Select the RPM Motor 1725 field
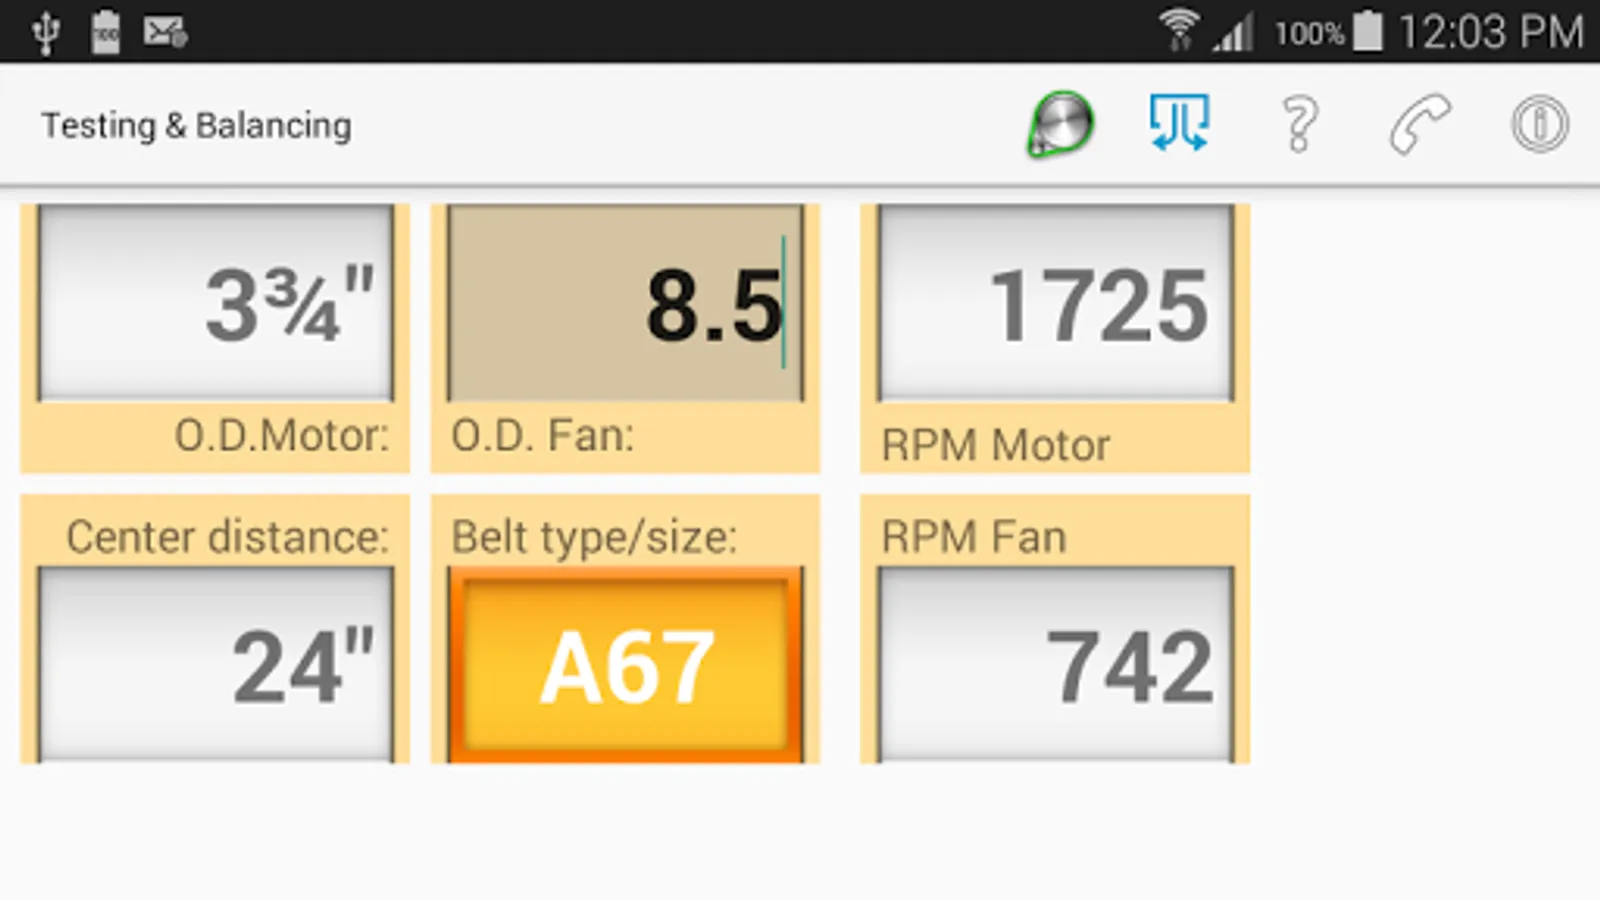 [1055, 303]
